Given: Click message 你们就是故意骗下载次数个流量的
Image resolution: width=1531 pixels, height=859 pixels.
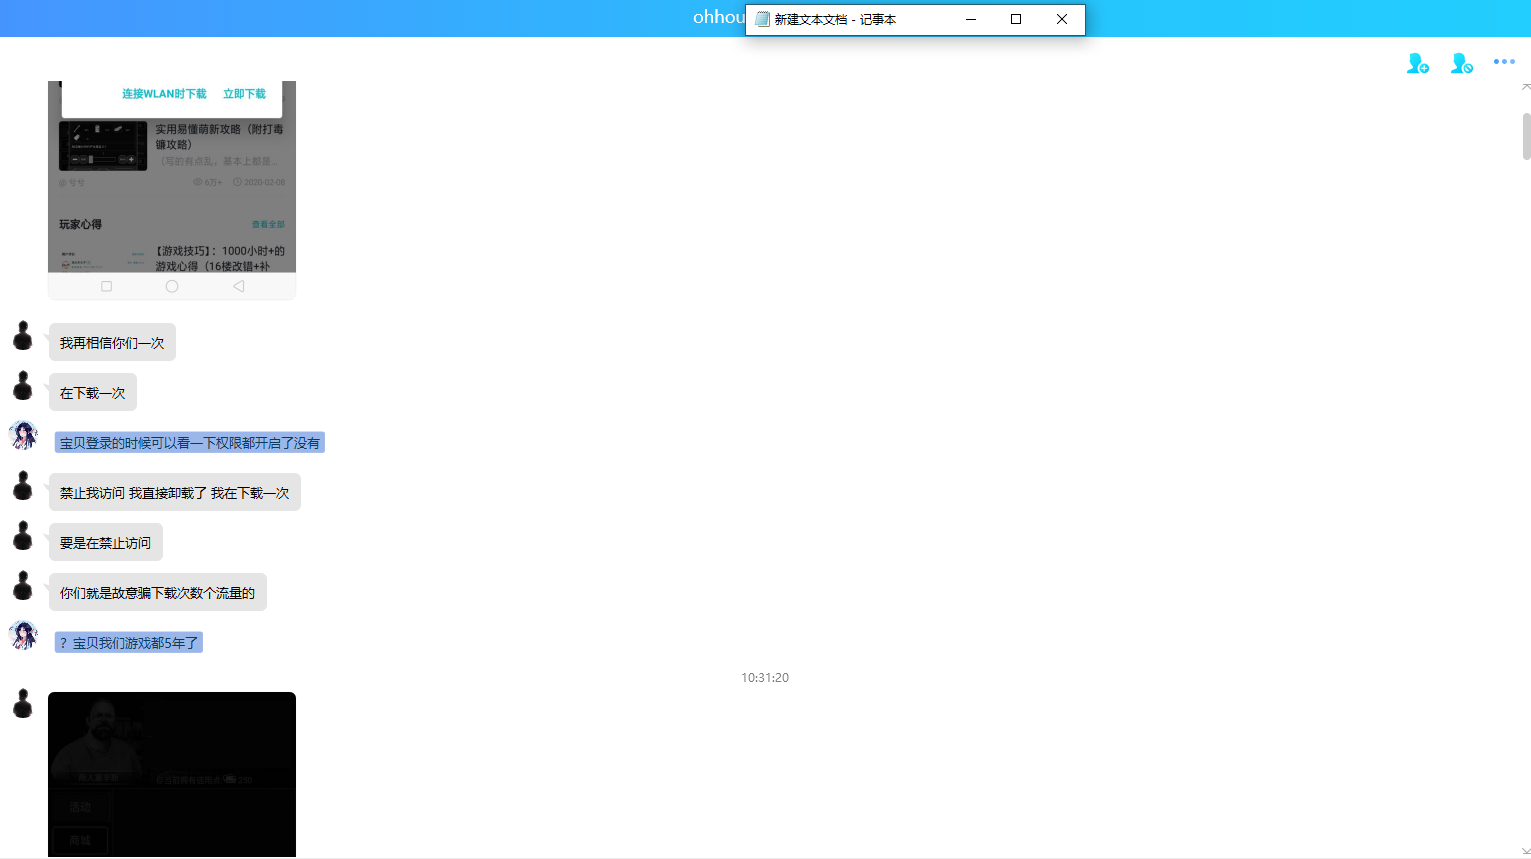Looking at the screenshot, I should click(158, 592).
